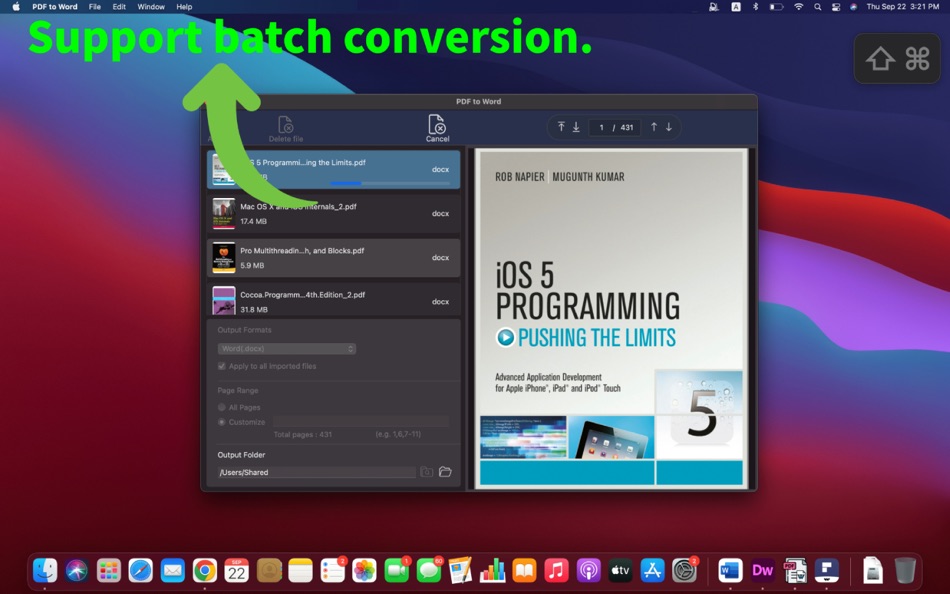Open Launchpad from the dock

[x=108, y=570]
